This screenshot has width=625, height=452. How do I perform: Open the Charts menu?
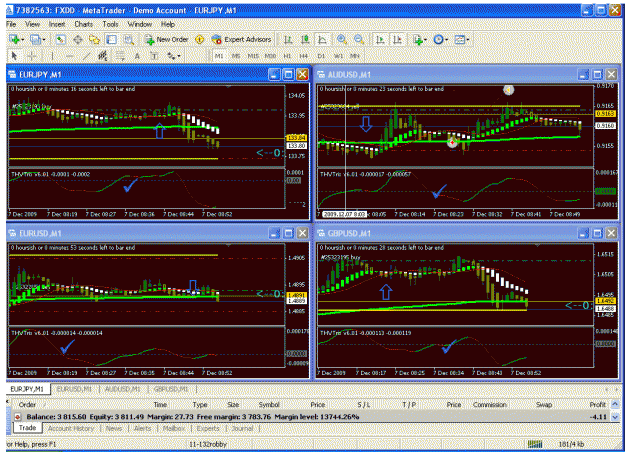[x=83, y=24]
